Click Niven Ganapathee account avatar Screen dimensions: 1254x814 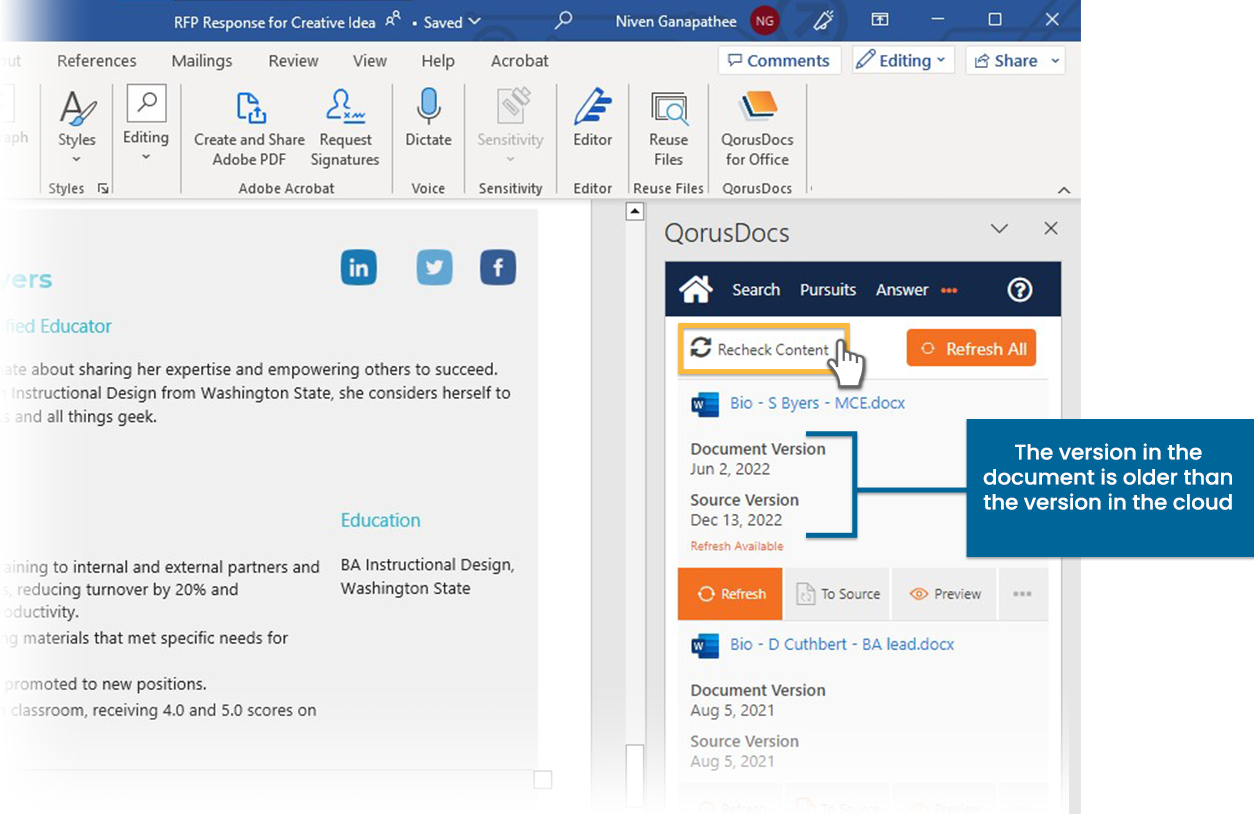click(x=765, y=21)
